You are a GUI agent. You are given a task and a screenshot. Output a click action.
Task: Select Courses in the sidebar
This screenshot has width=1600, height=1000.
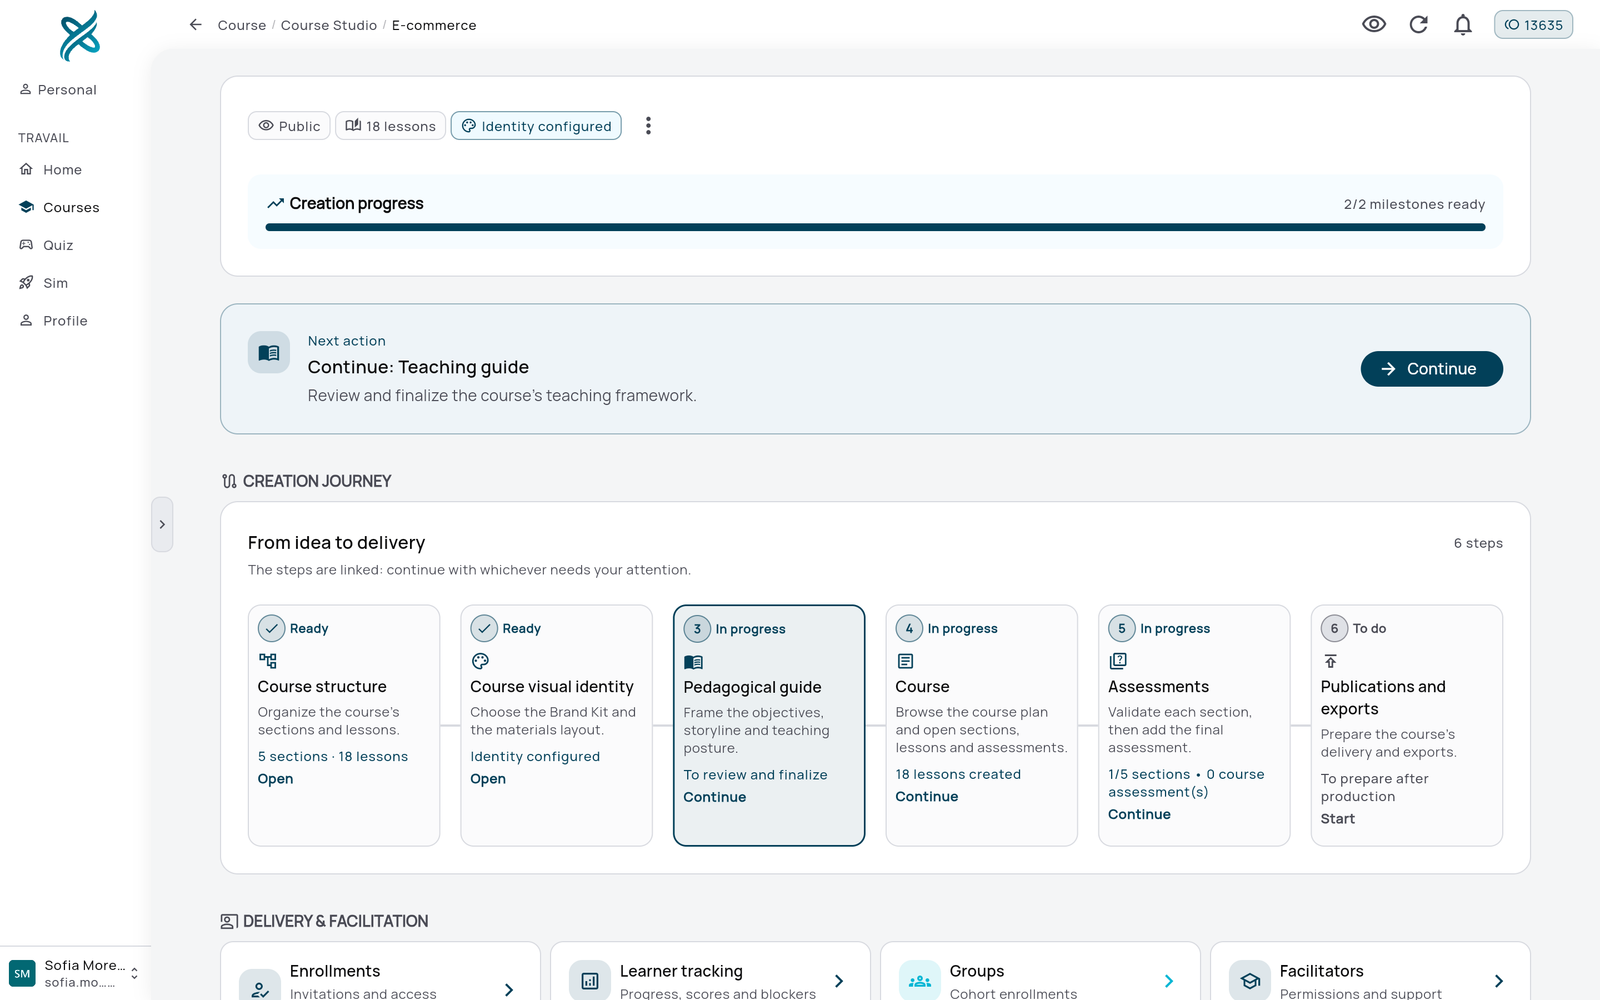tap(71, 208)
